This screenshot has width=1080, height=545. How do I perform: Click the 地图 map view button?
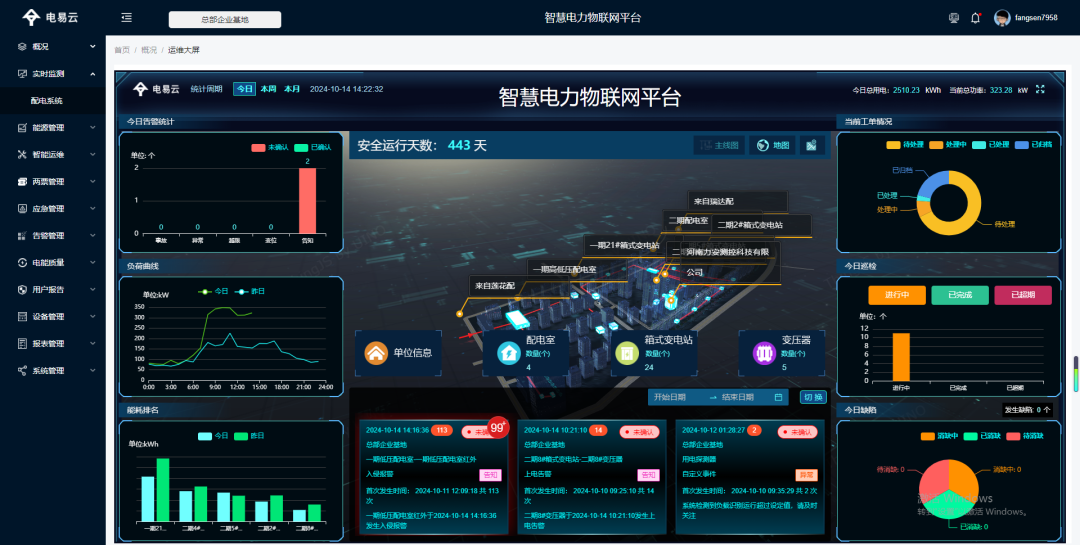[772, 146]
